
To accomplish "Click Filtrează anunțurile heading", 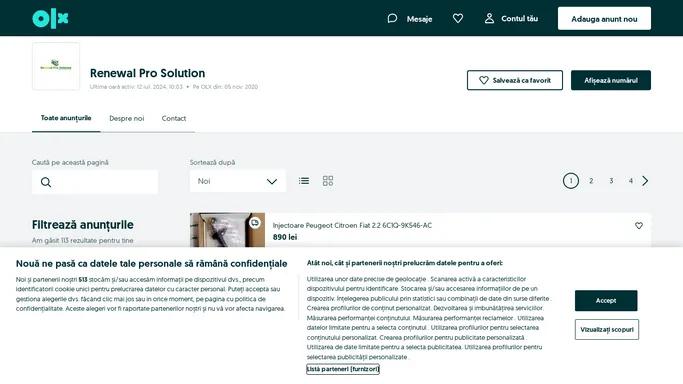I will 83,225.
